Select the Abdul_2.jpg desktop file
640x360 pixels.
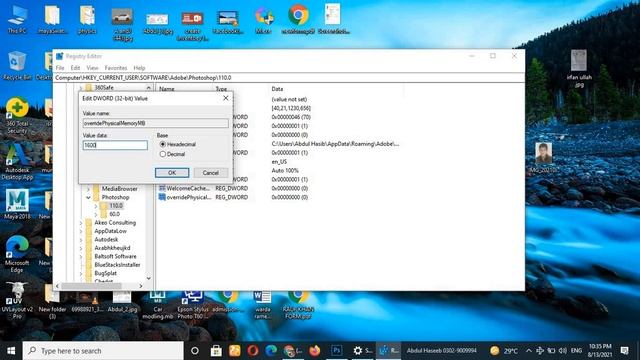(x=122, y=303)
